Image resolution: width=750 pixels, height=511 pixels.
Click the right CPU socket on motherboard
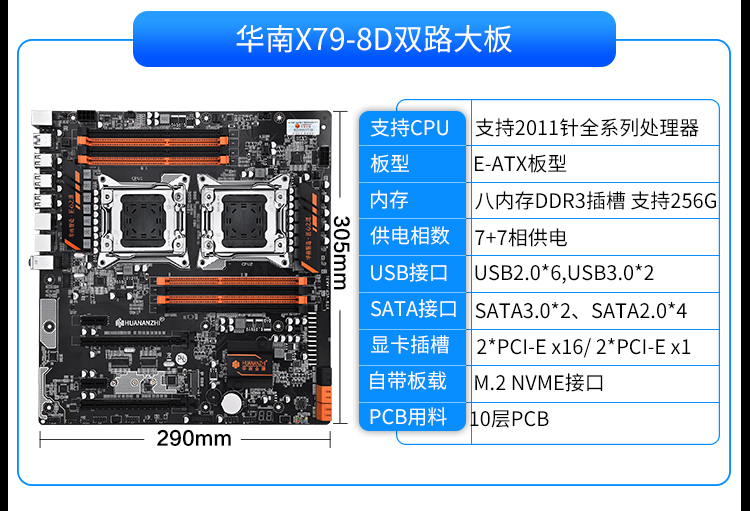[244, 221]
